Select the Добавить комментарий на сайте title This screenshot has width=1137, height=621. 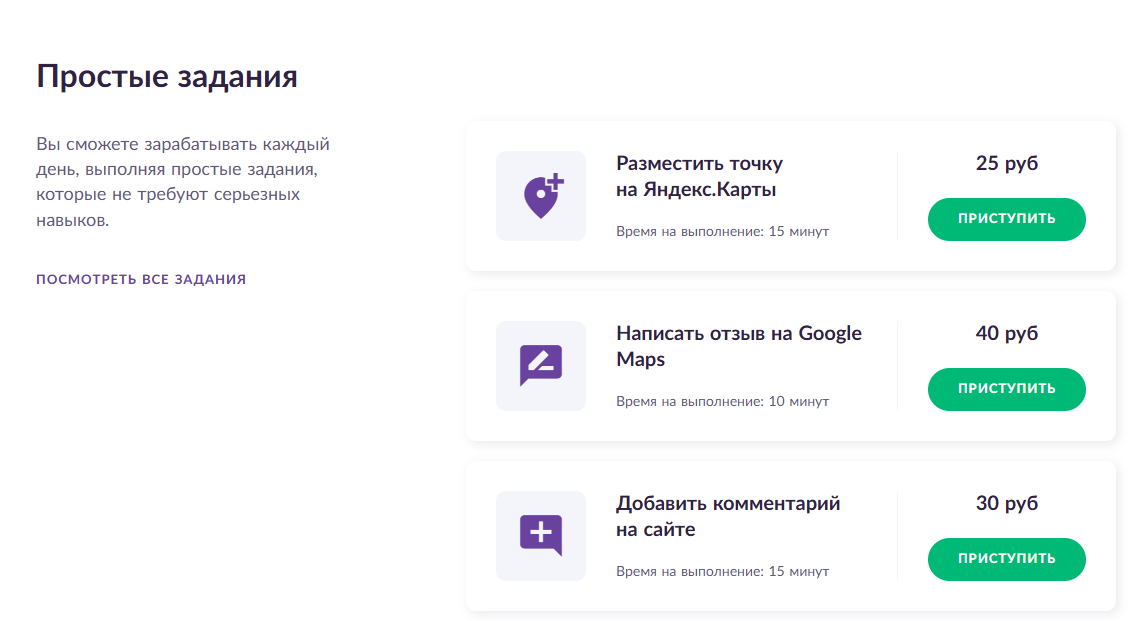point(728,516)
